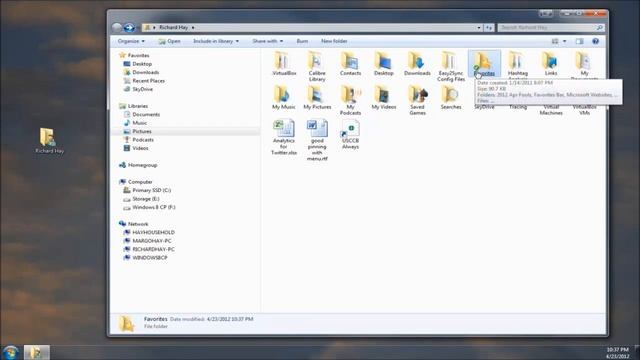This screenshot has height=360, width=640.
Task: Open the Calibre Library folder
Action: [x=317, y=67]
